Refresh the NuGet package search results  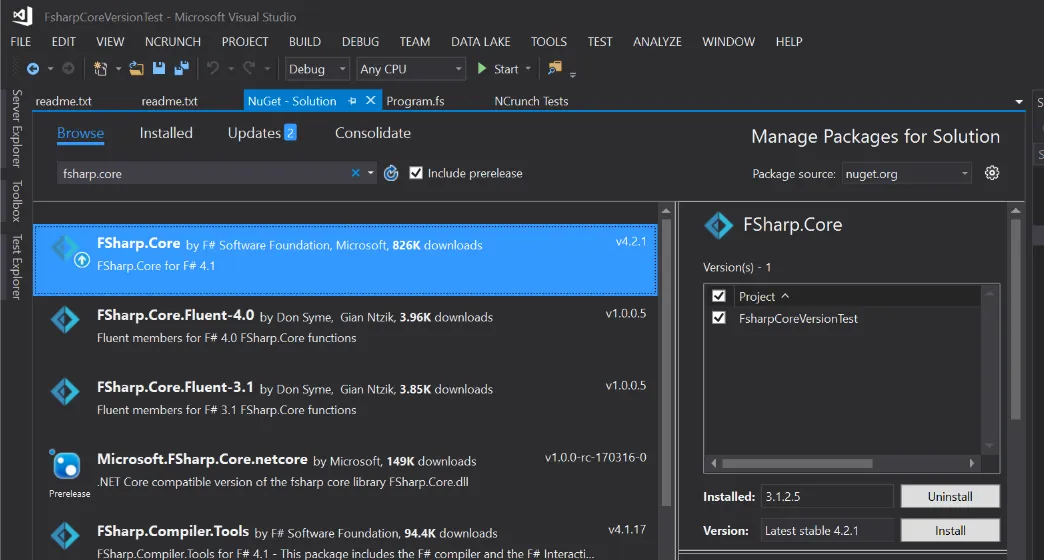391,173
